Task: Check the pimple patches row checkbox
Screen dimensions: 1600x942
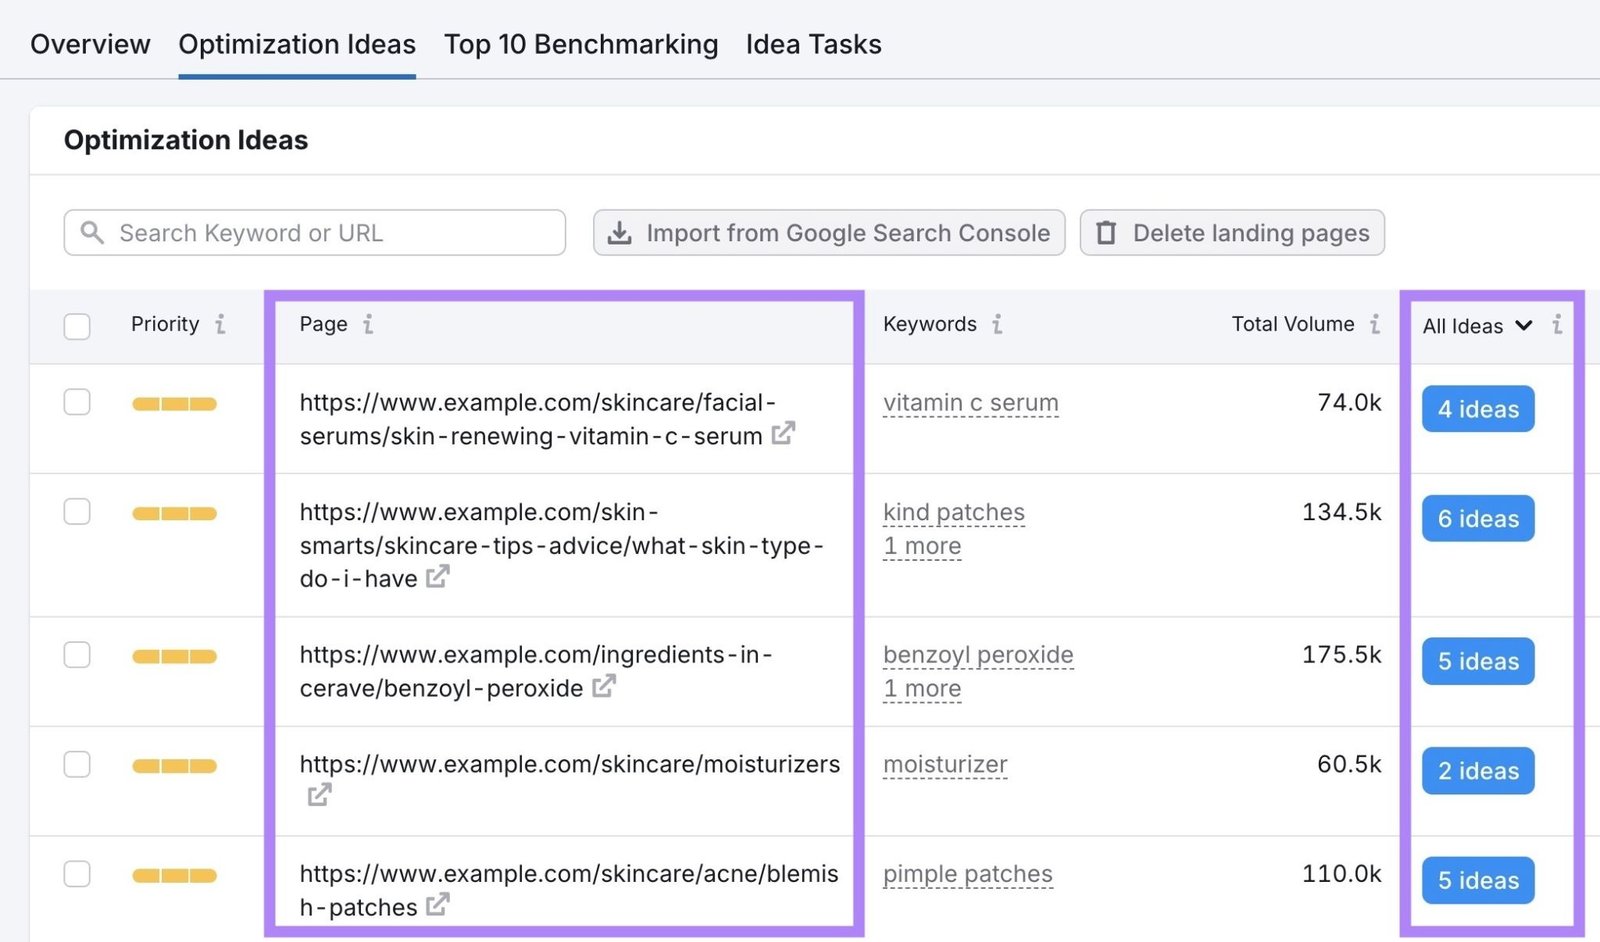Action: coord(77,874)
